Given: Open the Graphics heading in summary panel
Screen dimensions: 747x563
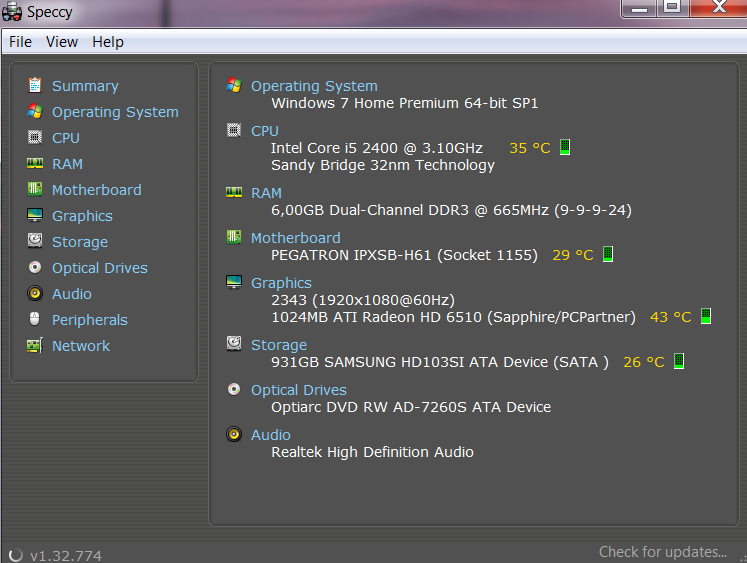Looking at the screenshot, I should pos(281,283).
